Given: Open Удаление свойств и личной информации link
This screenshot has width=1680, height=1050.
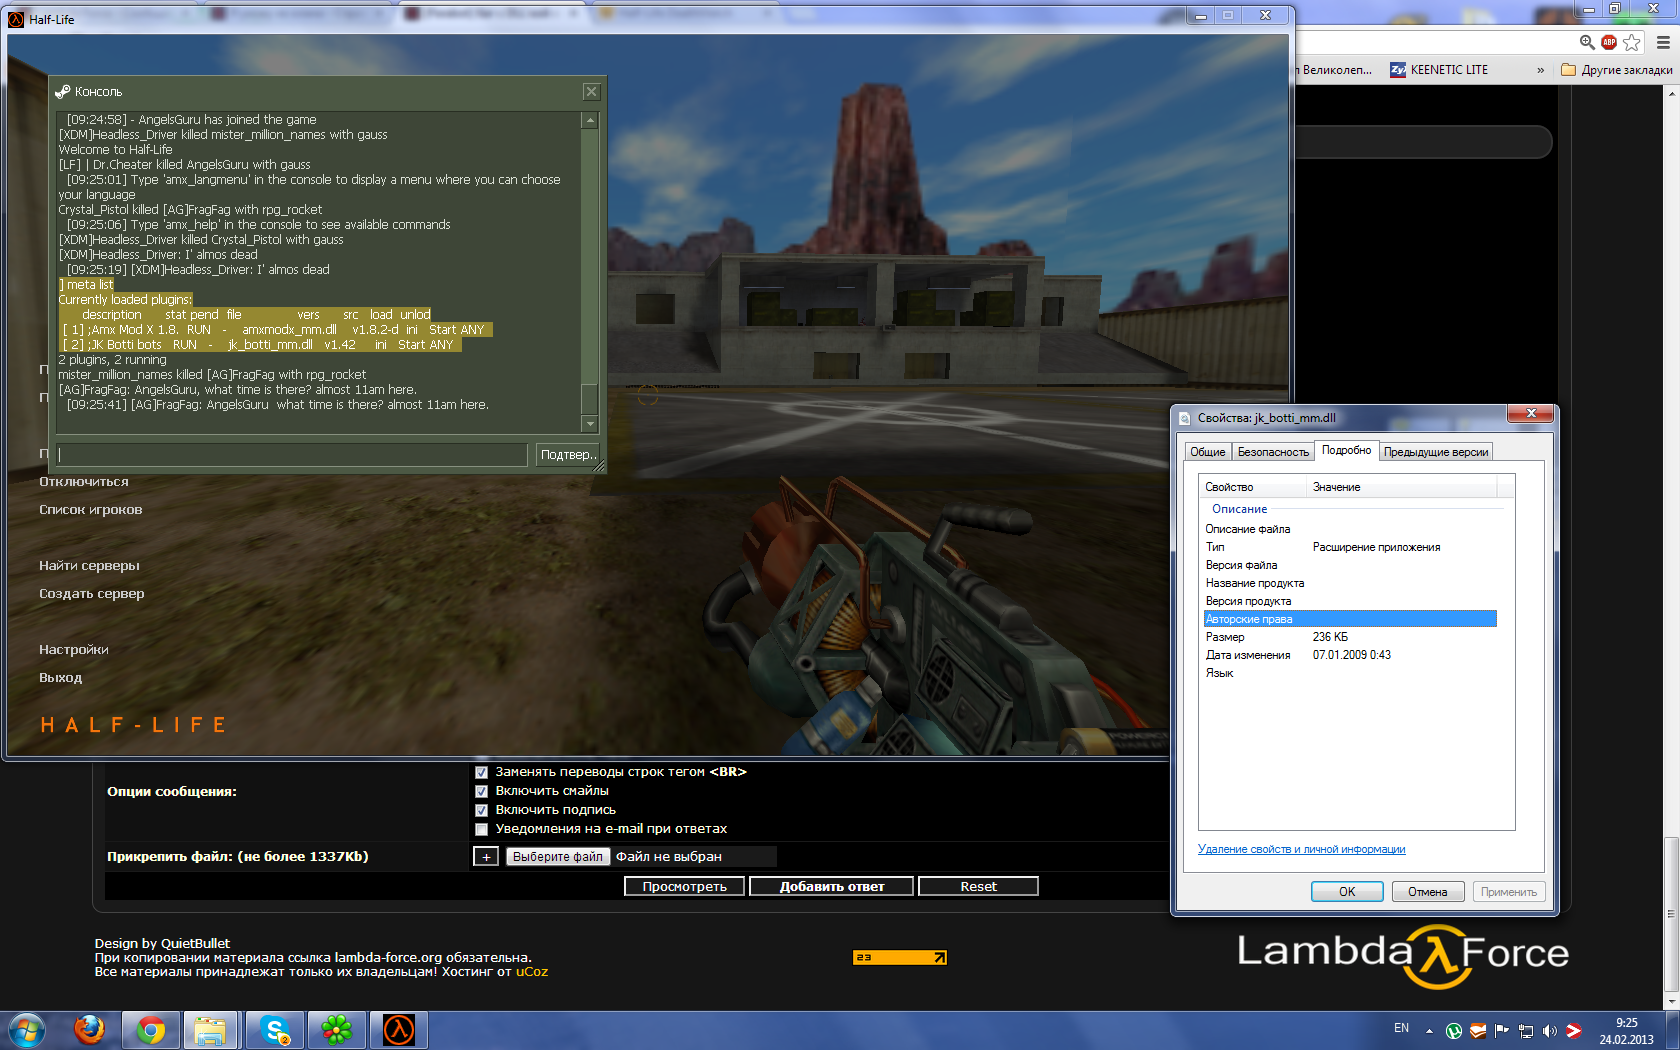Looking at the screenshot, I should pos(1301,849).
